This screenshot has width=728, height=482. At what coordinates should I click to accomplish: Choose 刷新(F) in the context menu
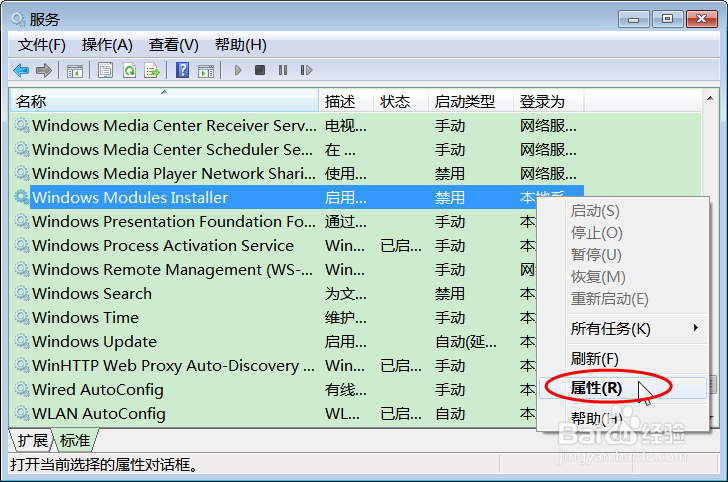623,358
